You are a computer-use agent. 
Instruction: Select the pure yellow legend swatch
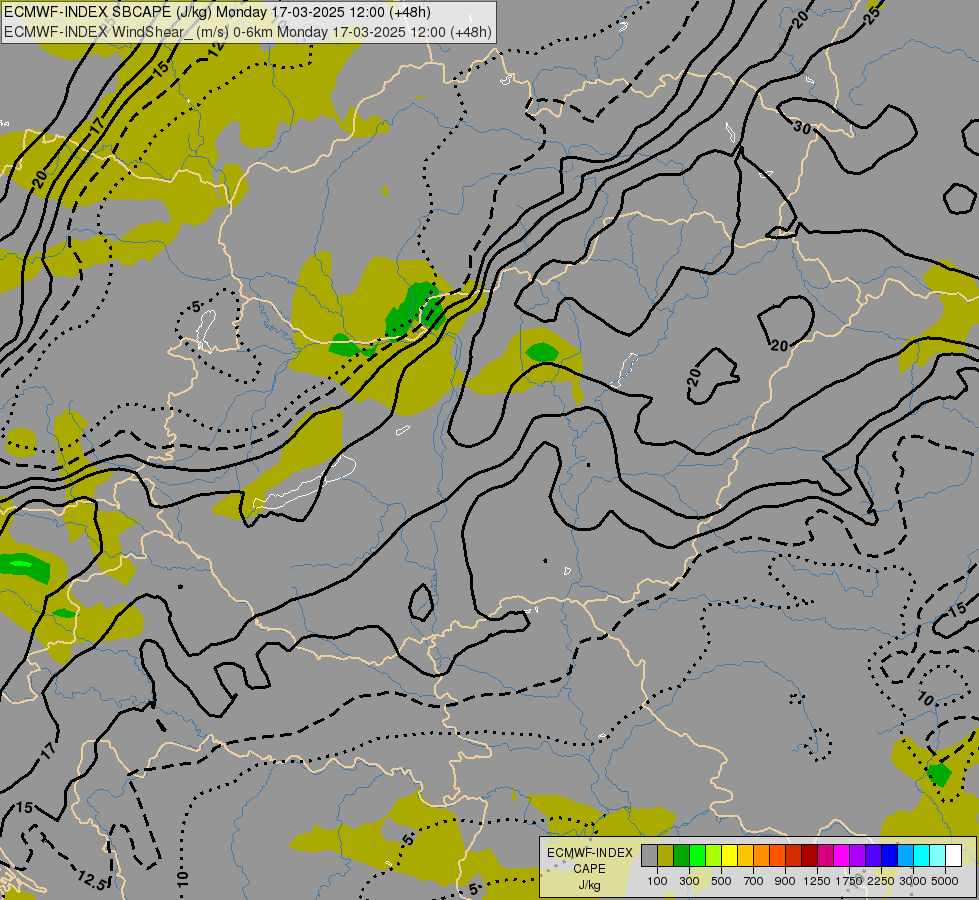pos(729,856)
